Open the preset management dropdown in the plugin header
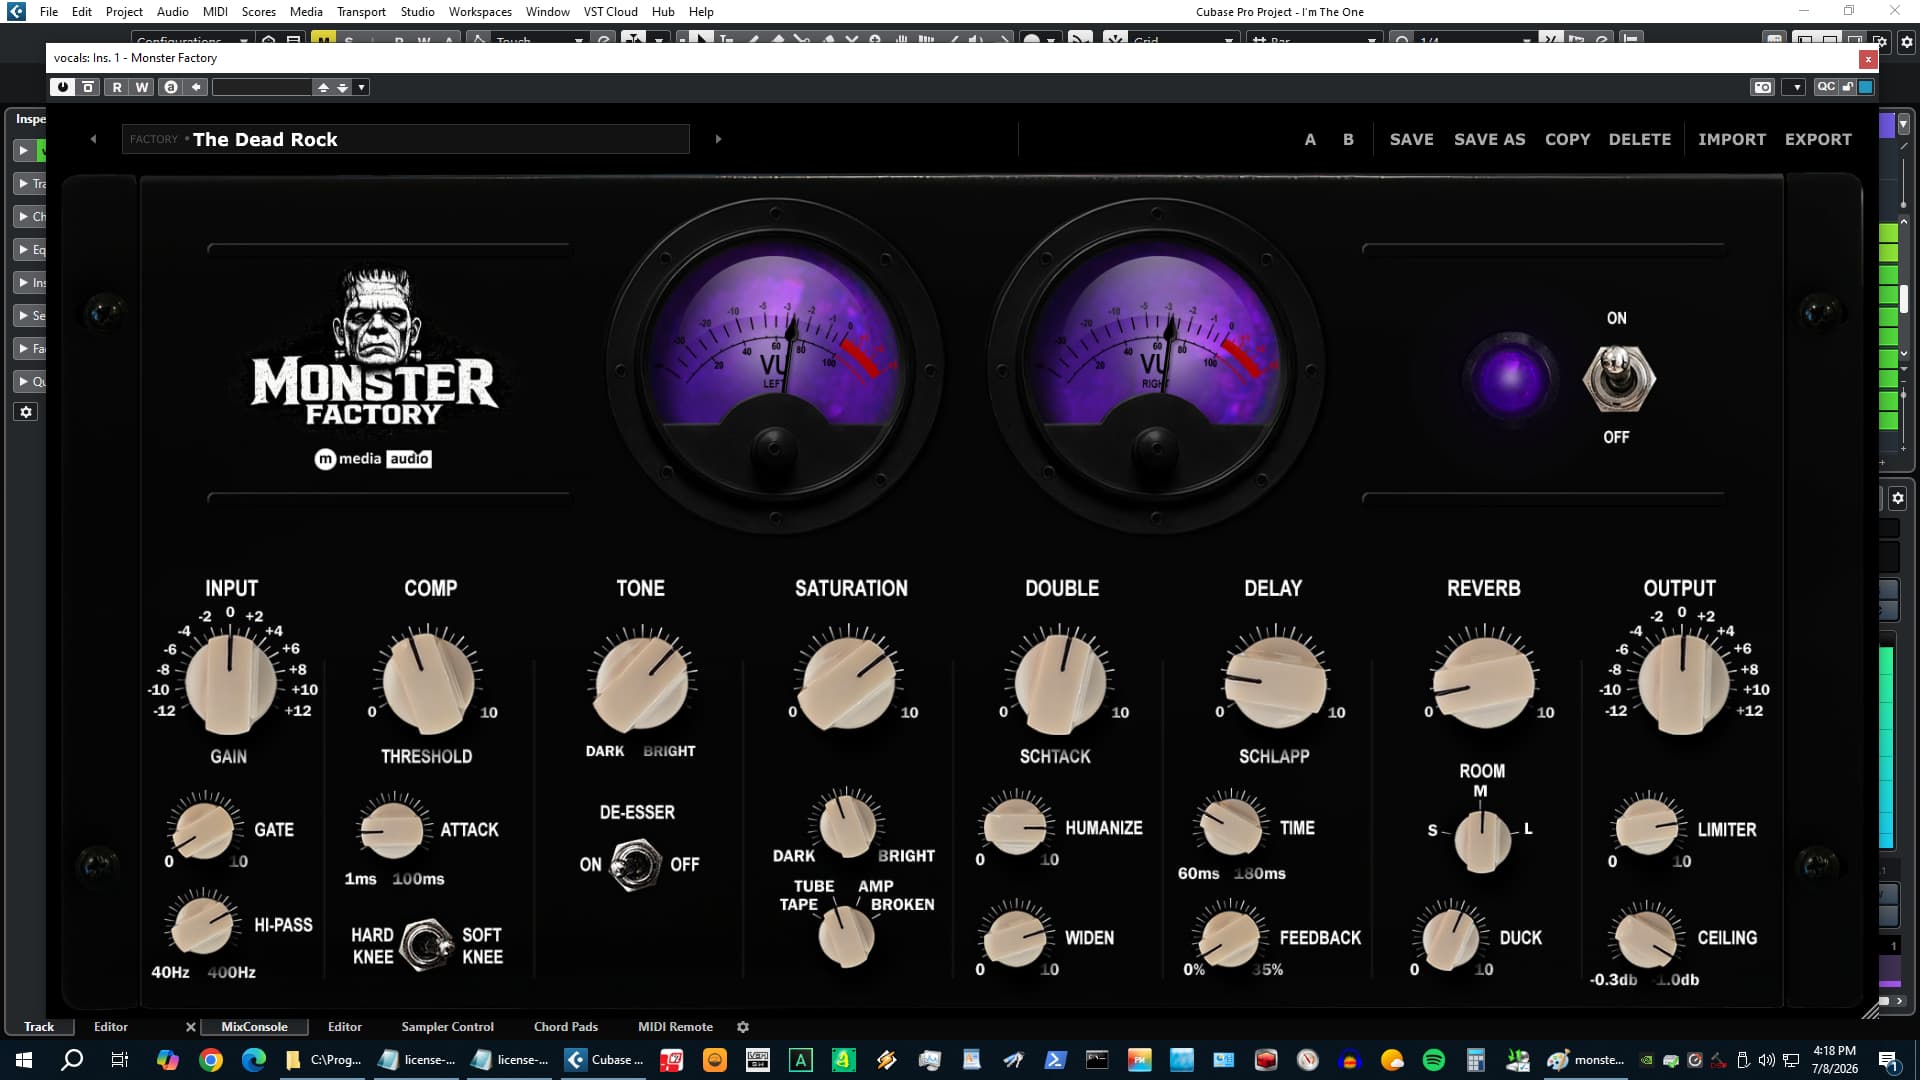Viewport: 1920px width, 1080px height. (362, 87)
